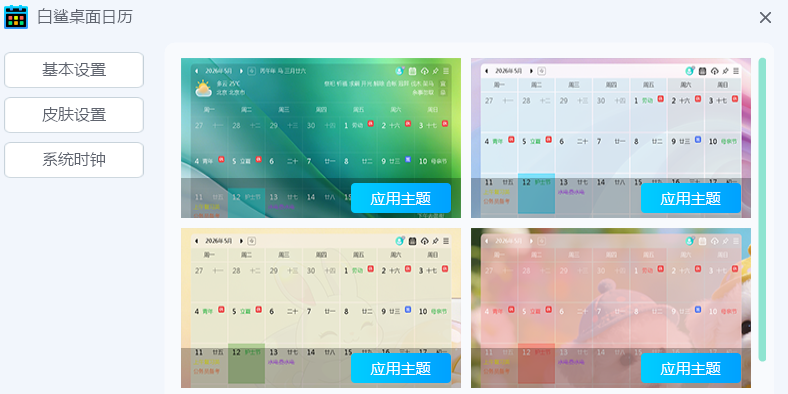The height and width of the screenshot is (394, 788).
Task: Apply the pastel purple swirl theme
Action: click(x=691, y=198)
